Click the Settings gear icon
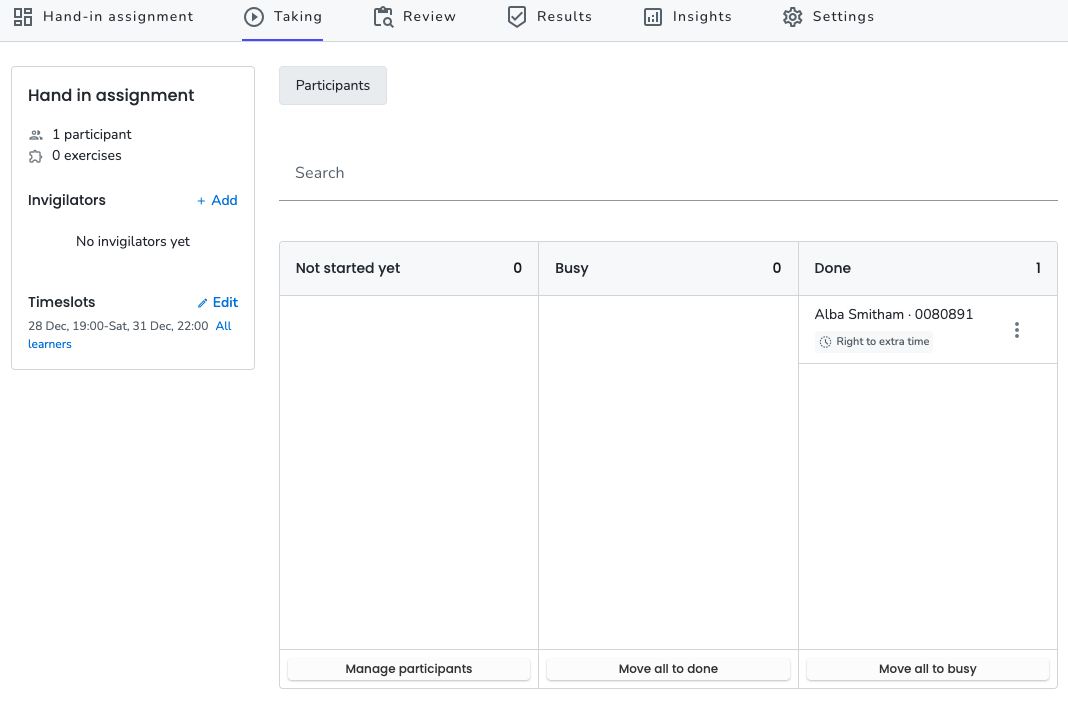The width and height of the screenshot is (1068, 702). pyautogui.click(x=793, y=17)
